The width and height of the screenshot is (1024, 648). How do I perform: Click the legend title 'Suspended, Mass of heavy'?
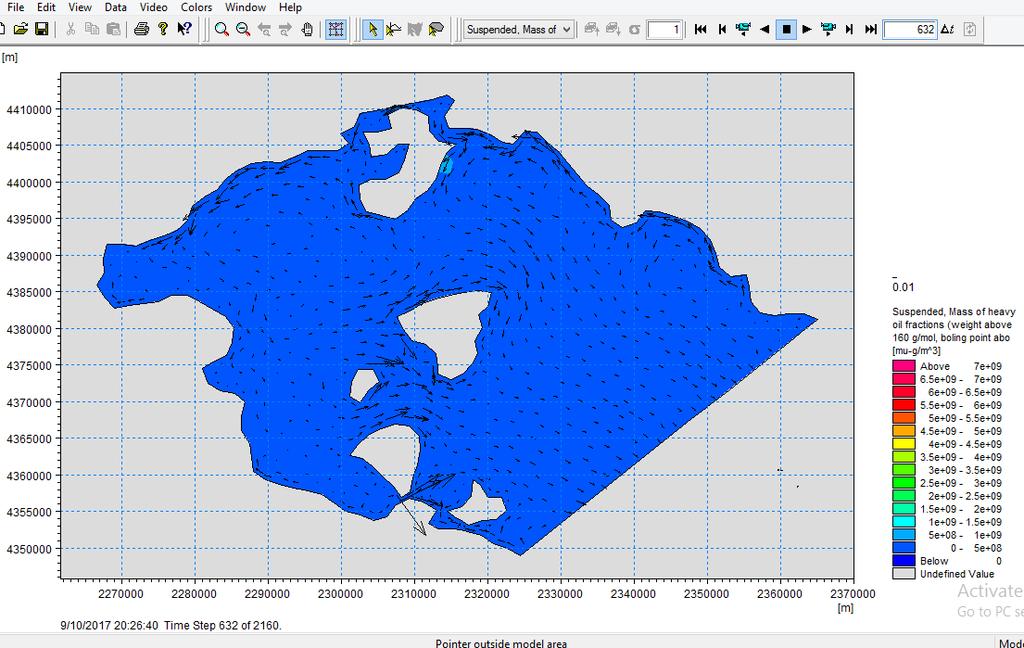[953, 312]
